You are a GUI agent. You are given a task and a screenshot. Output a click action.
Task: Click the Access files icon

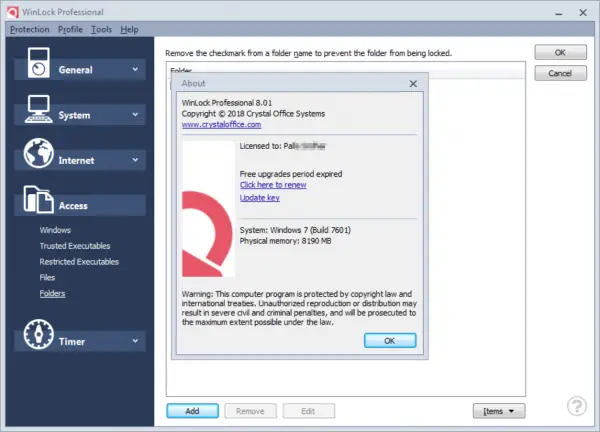(38, 199)
